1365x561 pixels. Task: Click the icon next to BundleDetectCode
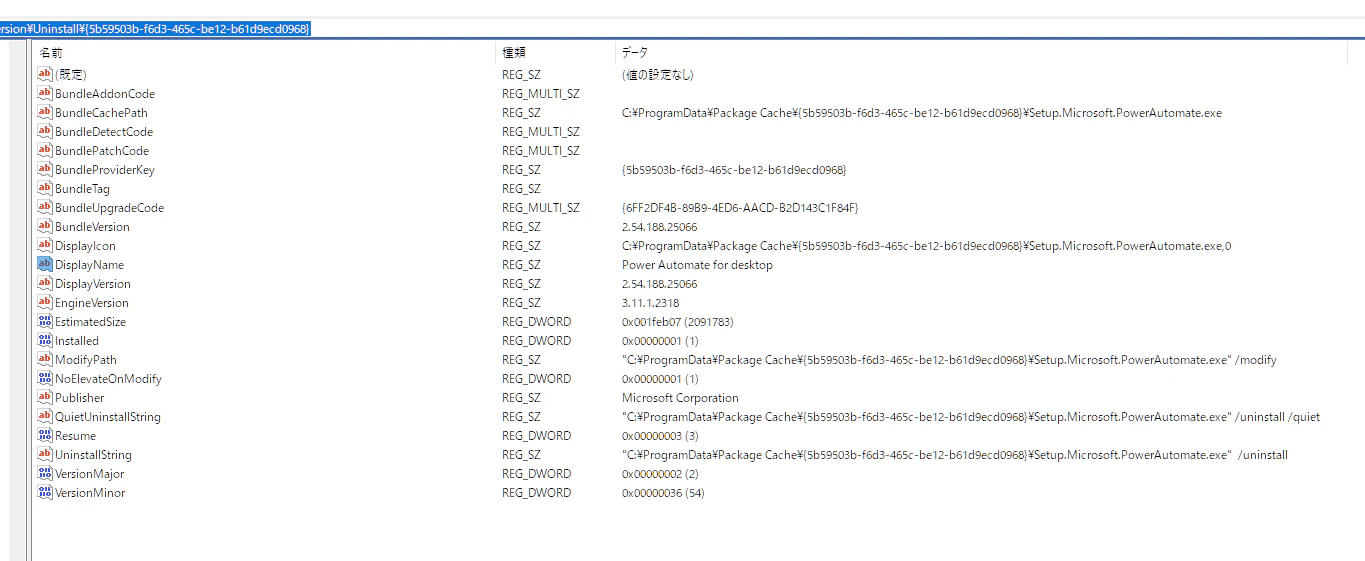pos(44,131)
